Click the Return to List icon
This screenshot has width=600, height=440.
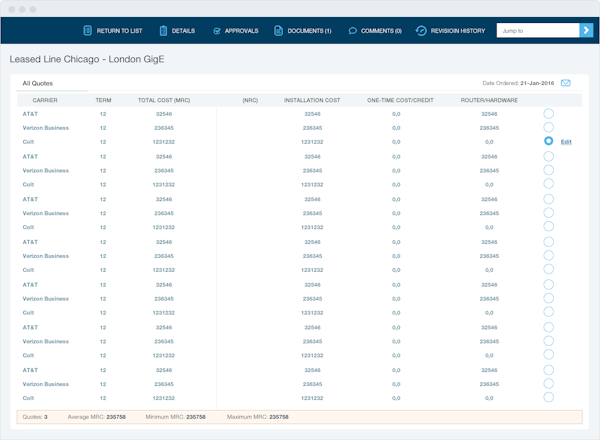(88, 31)
